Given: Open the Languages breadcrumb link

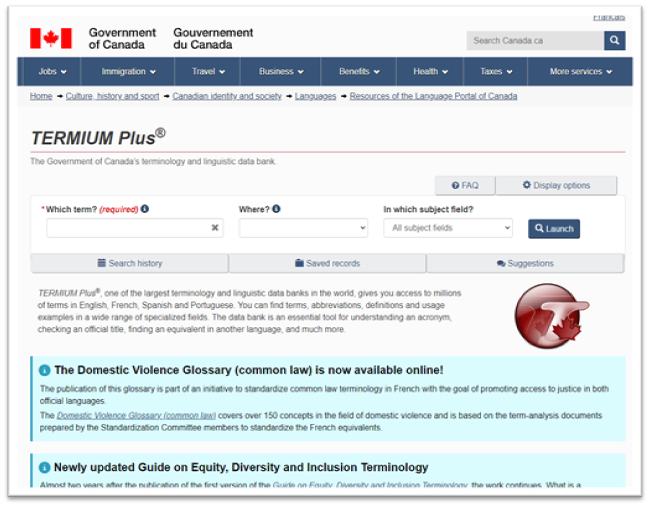Looking at the screenshot, I should 315,96.
